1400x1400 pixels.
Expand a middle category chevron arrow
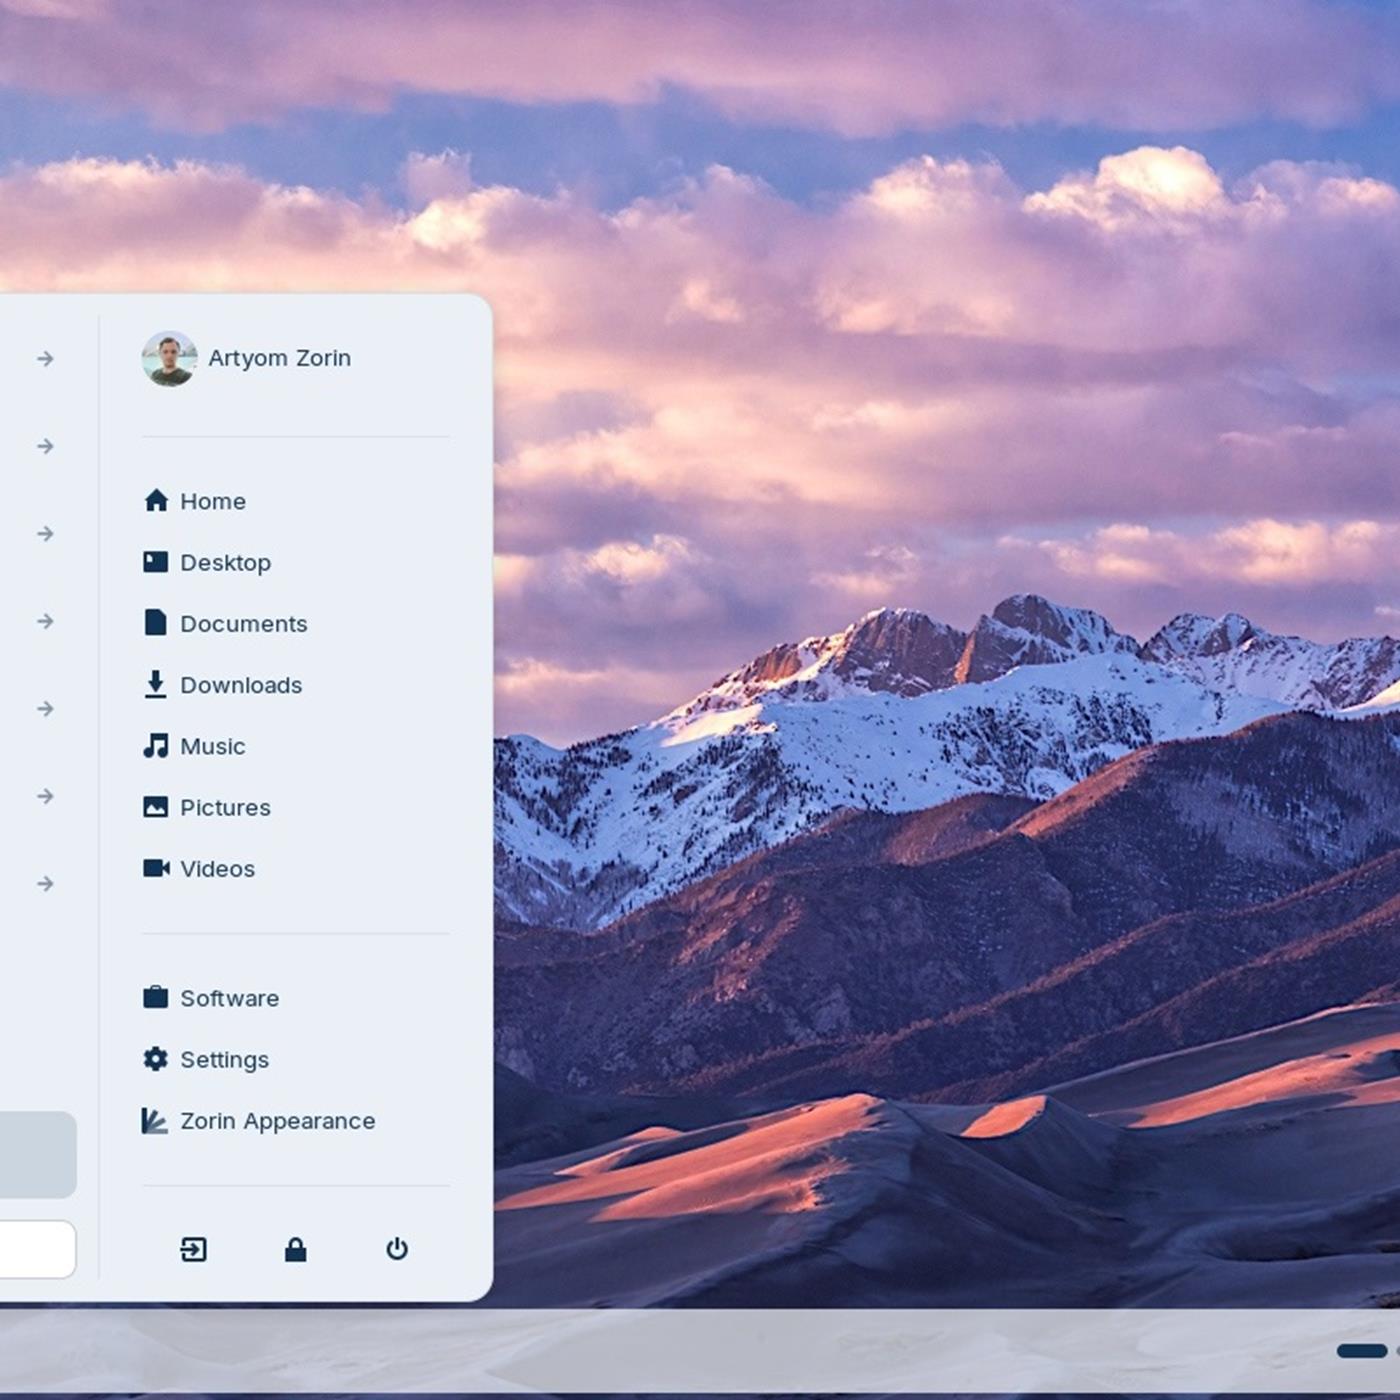pyautogui.click(x=45, y=621)
